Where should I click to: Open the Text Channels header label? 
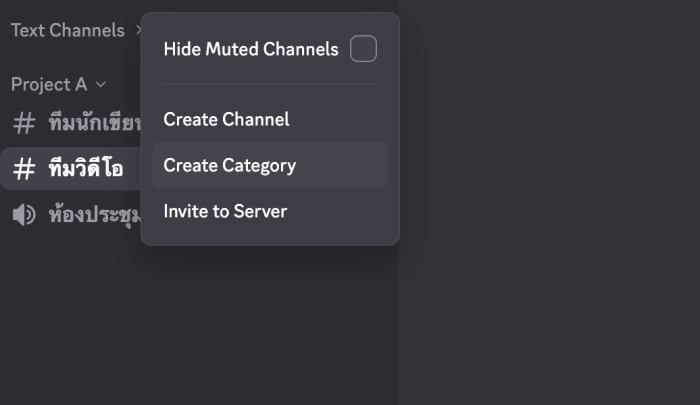click(67, 31)
